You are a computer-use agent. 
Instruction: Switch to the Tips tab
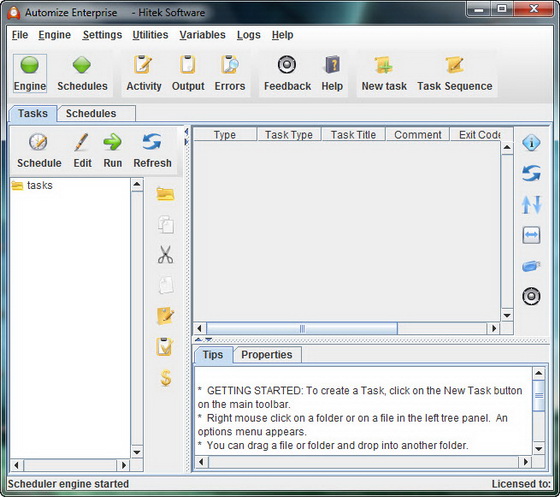(213, 355)
